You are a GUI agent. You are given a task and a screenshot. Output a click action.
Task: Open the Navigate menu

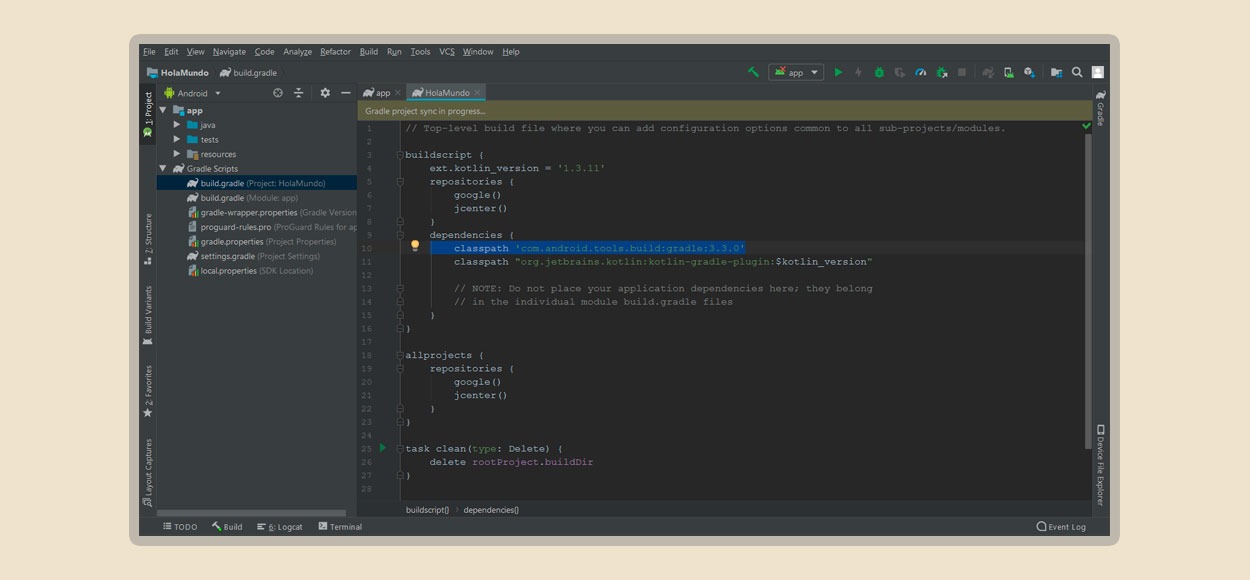[229, 52]
